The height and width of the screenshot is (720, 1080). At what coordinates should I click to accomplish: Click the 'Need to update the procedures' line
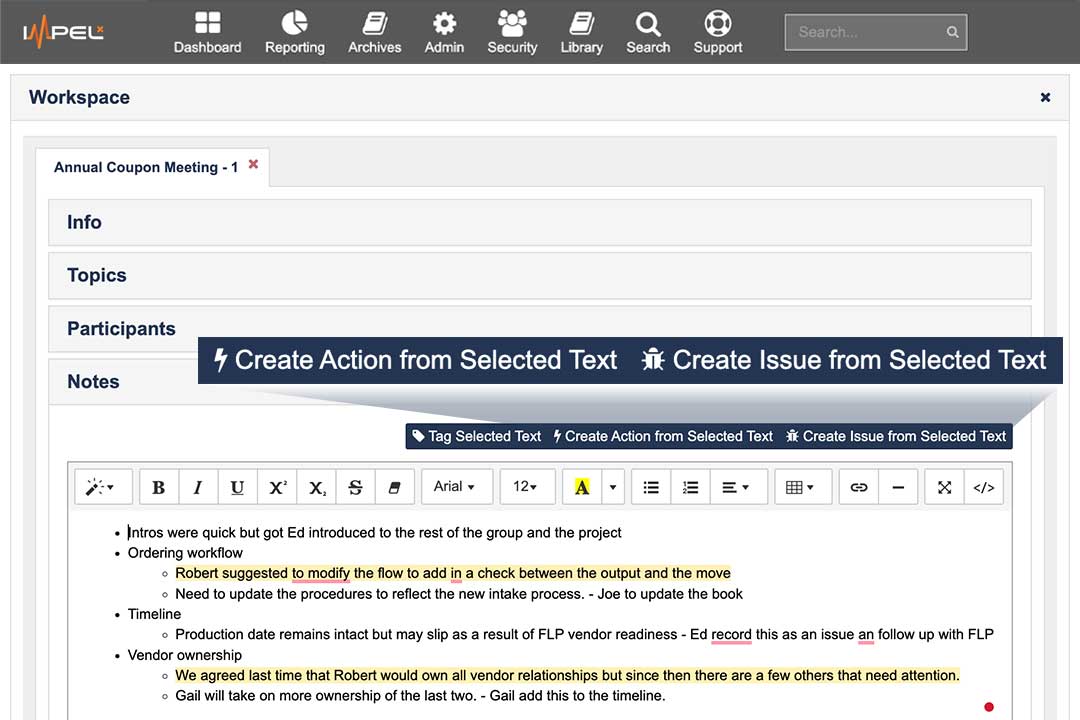pos(459,594)
